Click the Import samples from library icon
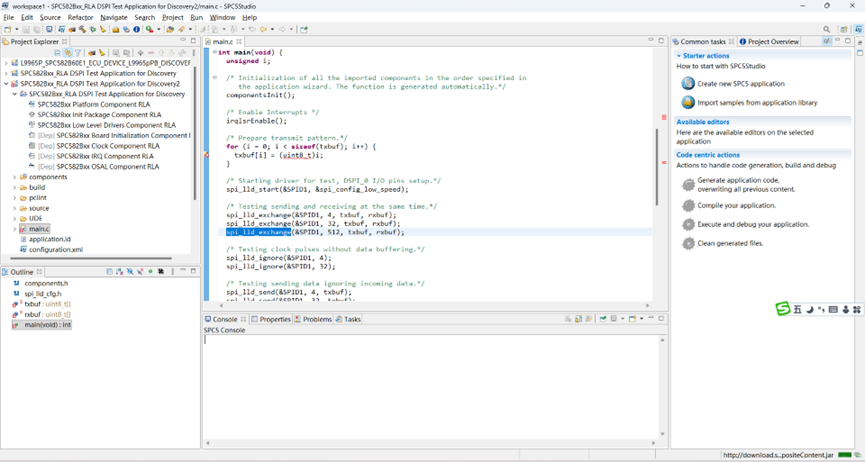865x462 pixels. (688, 102)
